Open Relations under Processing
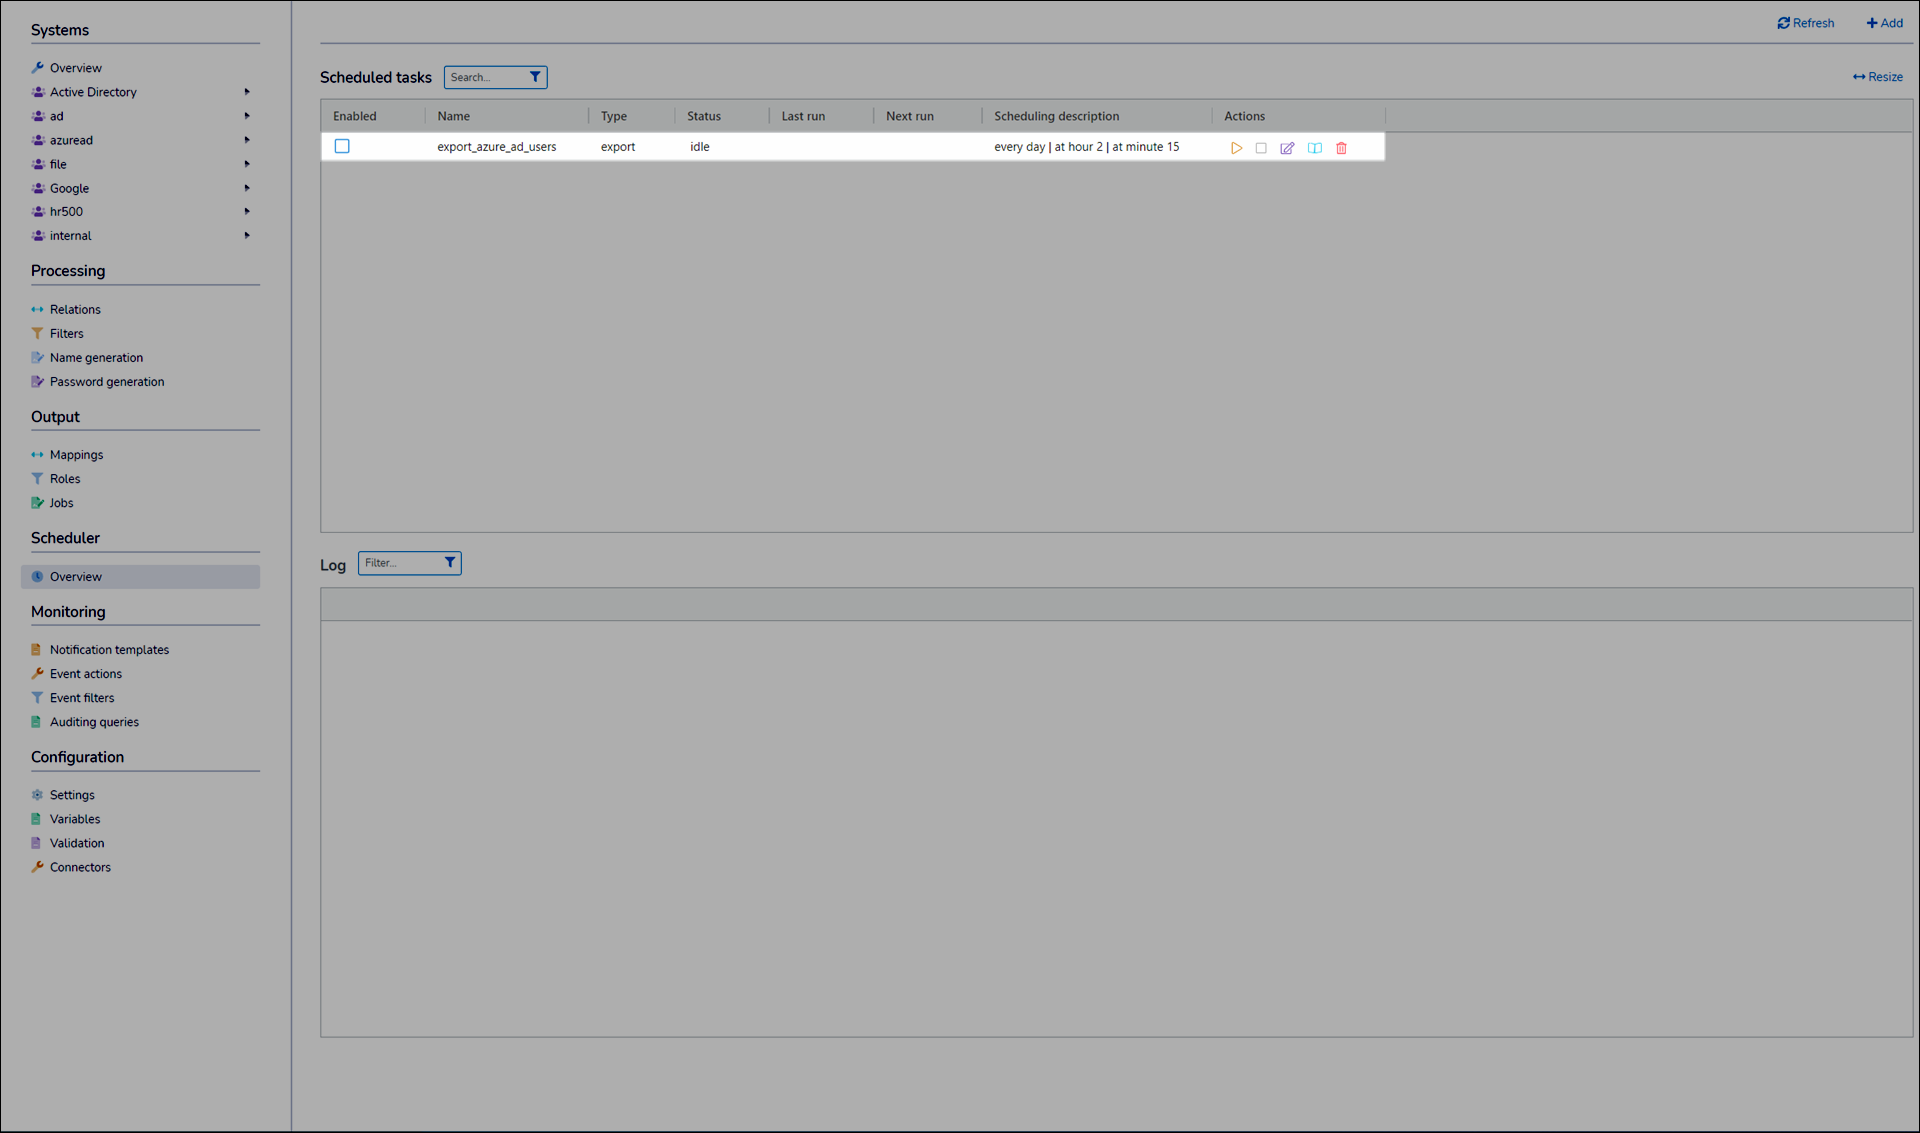This screenshot has height=1133, width=1920. coord(75,310)
